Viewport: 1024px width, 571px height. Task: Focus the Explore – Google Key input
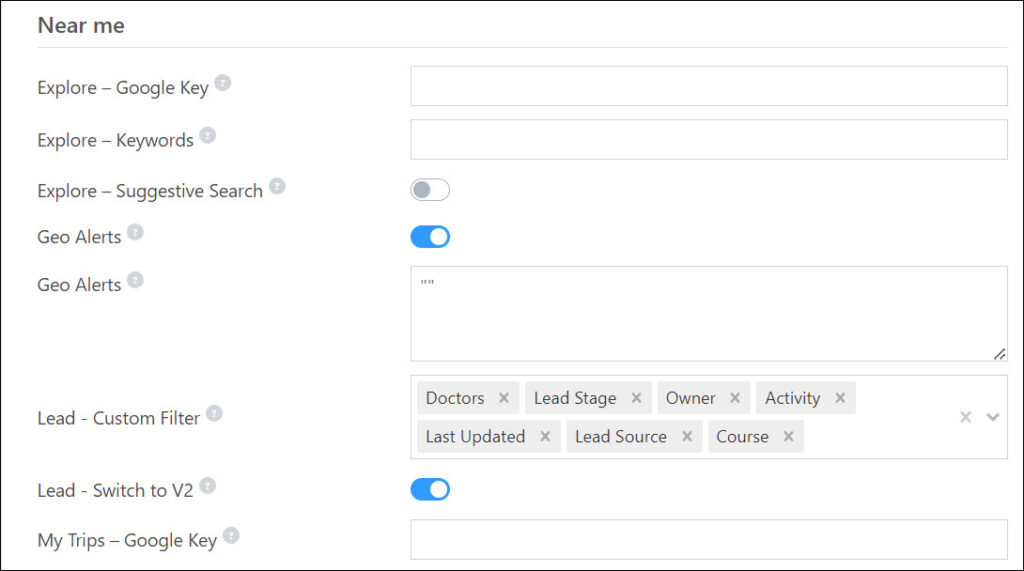(709, 86)
